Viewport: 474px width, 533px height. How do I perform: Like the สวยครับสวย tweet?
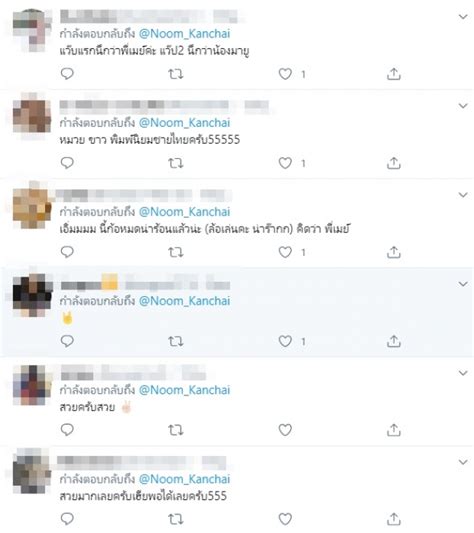click(x=285, y=430)
